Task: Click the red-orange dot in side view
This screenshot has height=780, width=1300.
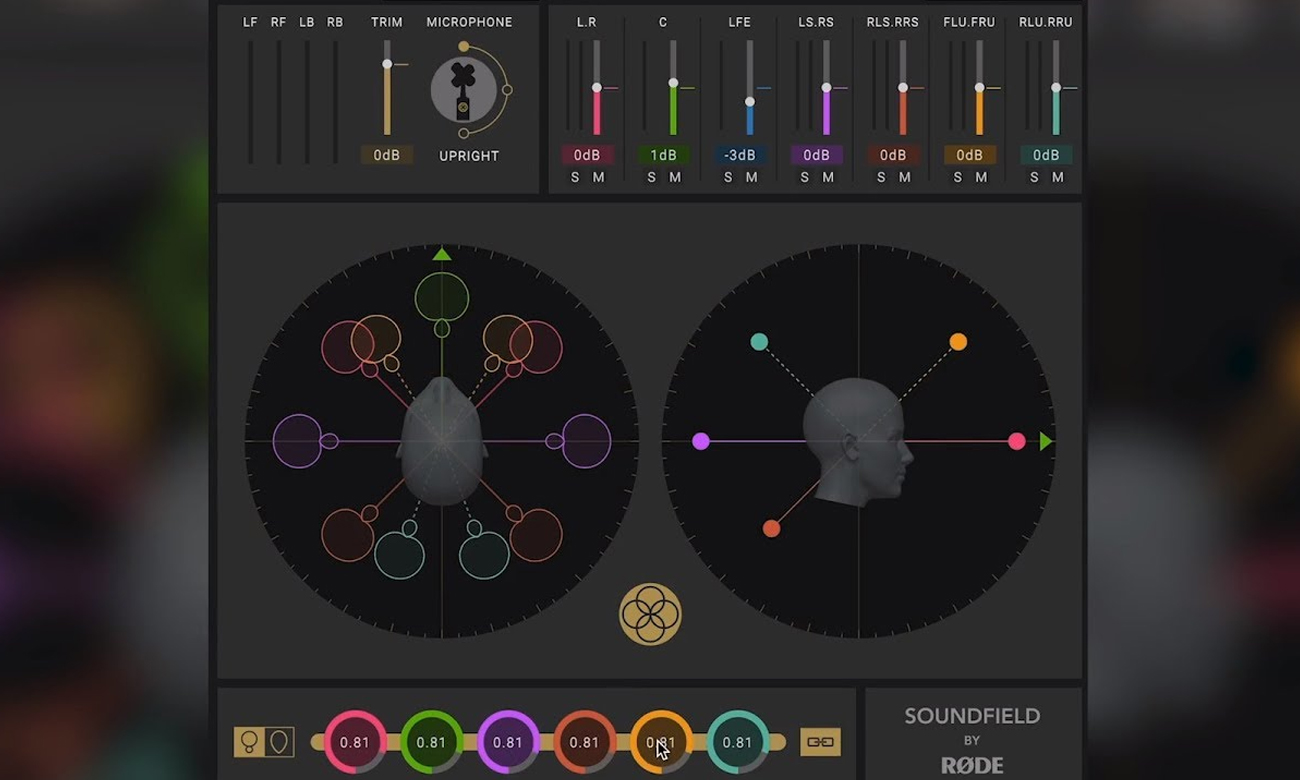Action: (771, 528)
